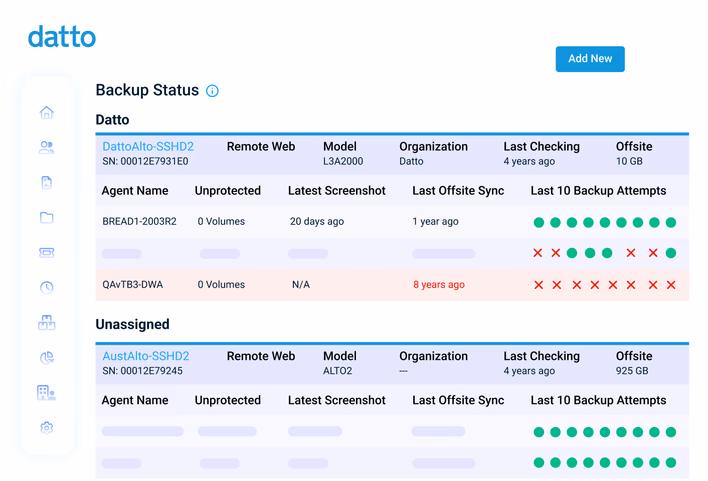708x481 pixels.
Task: Open the users icon in the sidebar
Action: 47,147
